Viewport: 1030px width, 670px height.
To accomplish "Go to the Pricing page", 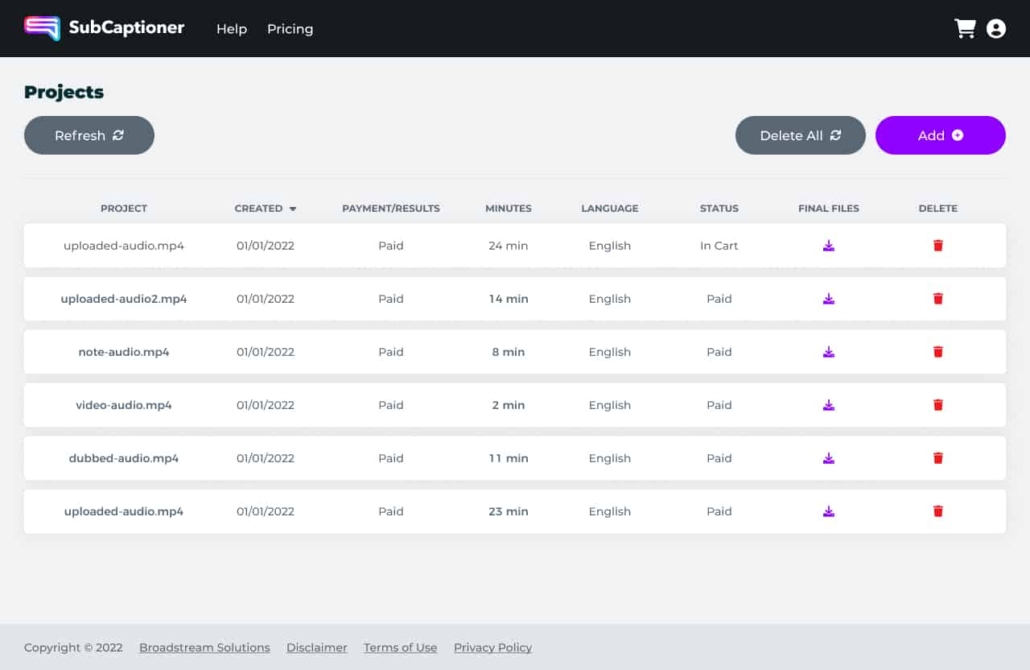I will click(x=290, y=29).
